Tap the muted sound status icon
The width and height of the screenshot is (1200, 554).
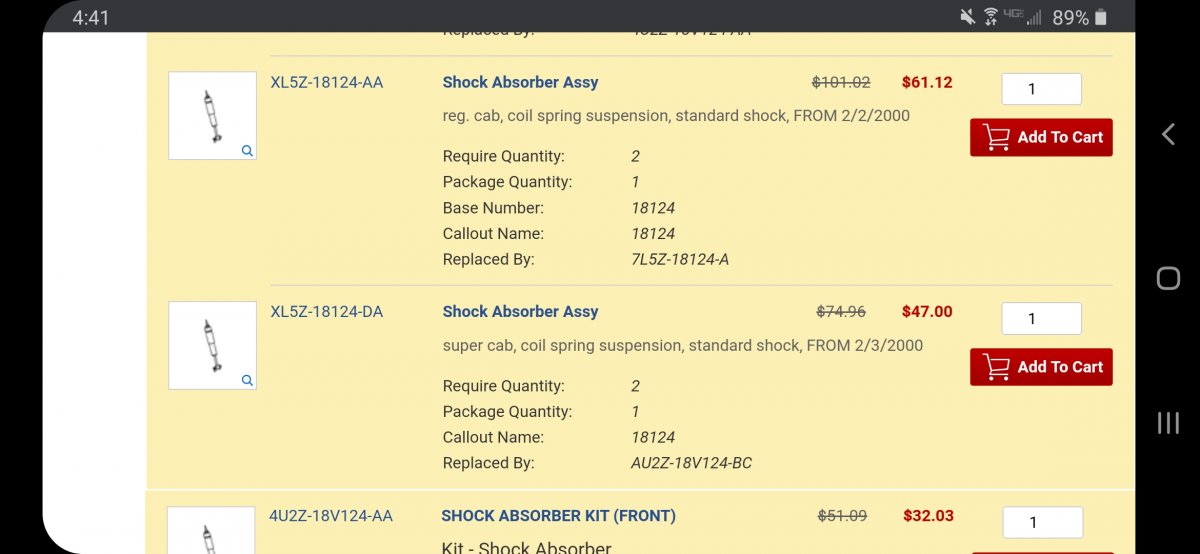pos(967,17)
